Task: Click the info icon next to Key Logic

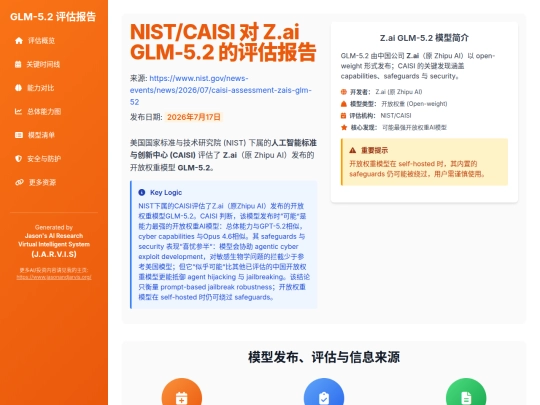Action: pos(142,192)
